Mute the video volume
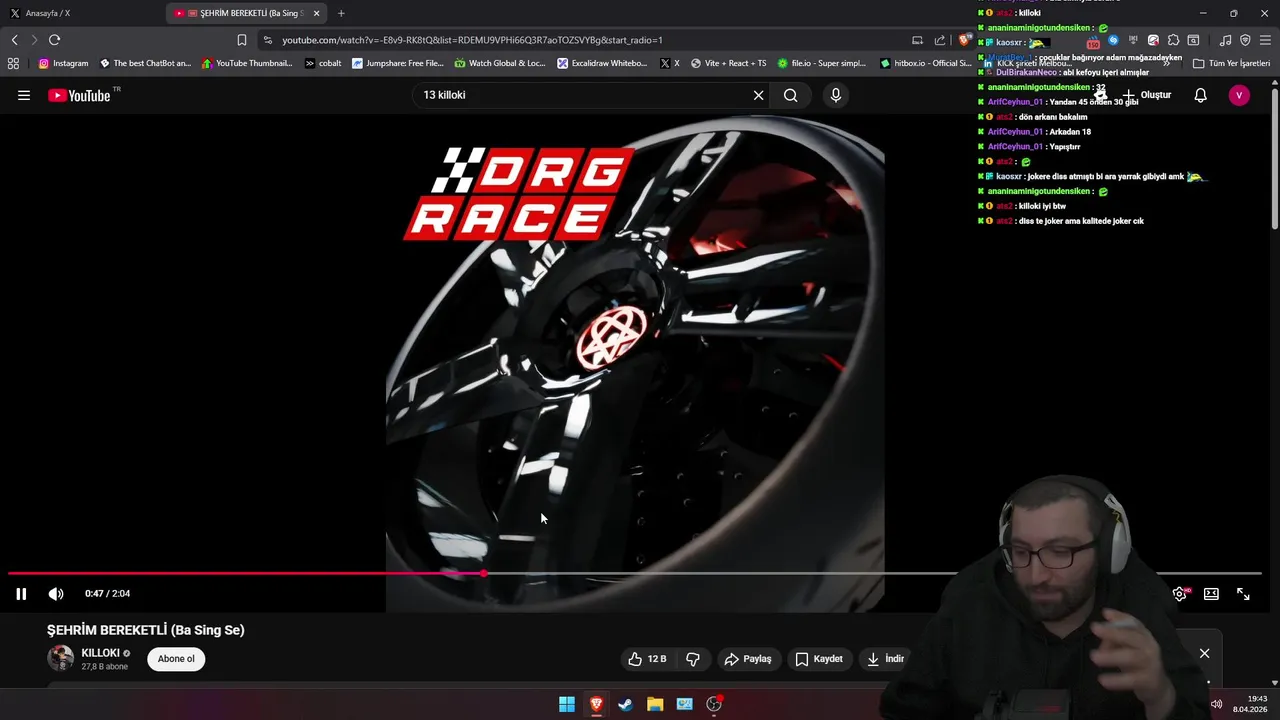 click(56, 593)
